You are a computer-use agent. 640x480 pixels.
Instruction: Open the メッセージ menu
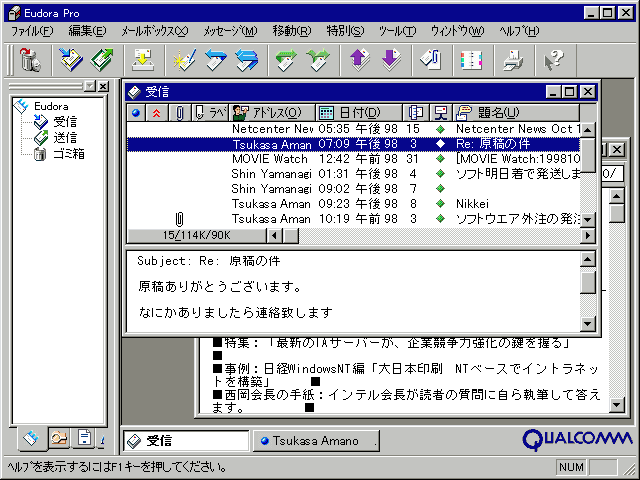click(x=230, y=31)
